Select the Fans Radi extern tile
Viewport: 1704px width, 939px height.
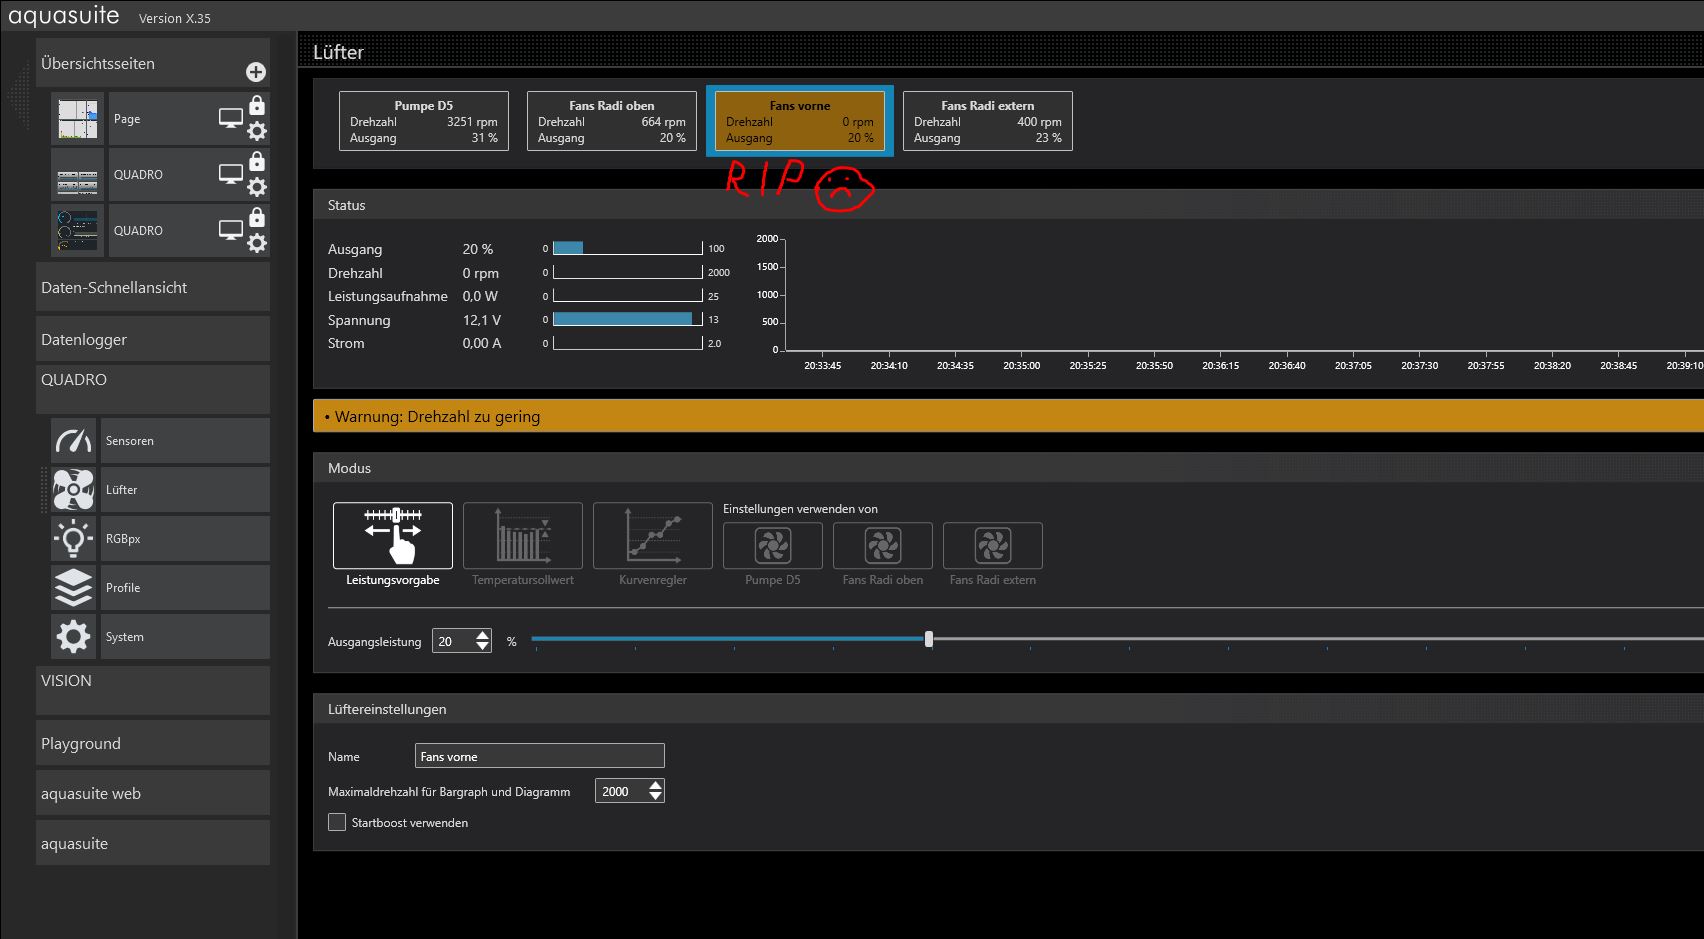pos(987,121)
